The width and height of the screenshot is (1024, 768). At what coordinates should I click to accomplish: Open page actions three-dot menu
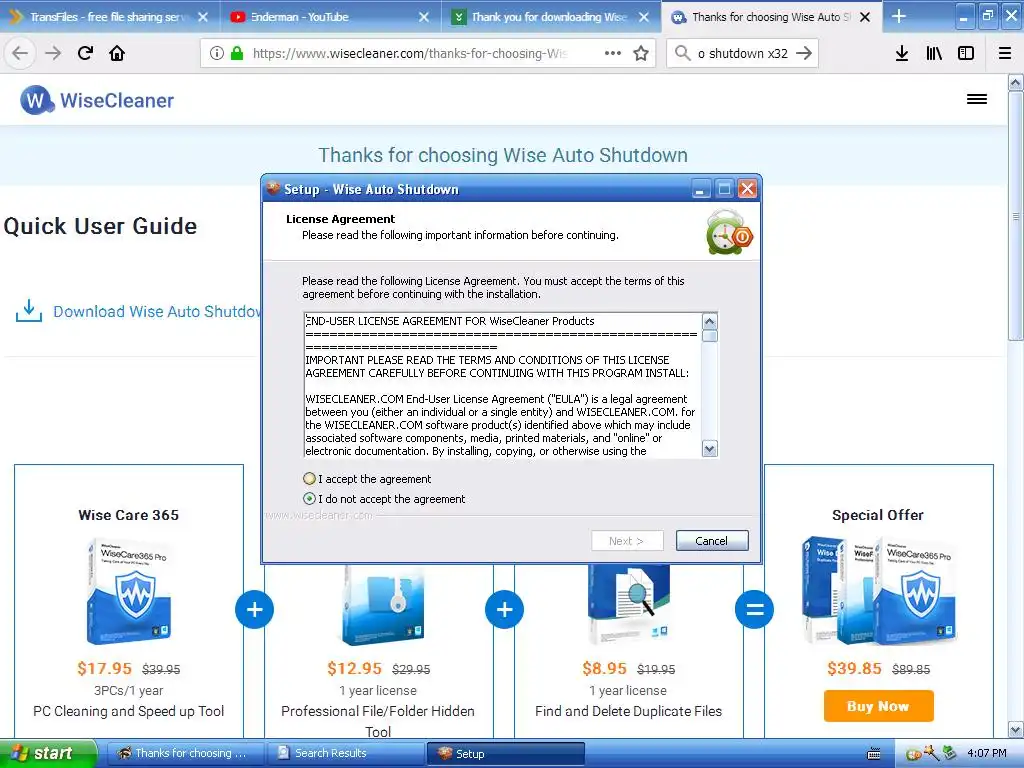click(613, 53)
